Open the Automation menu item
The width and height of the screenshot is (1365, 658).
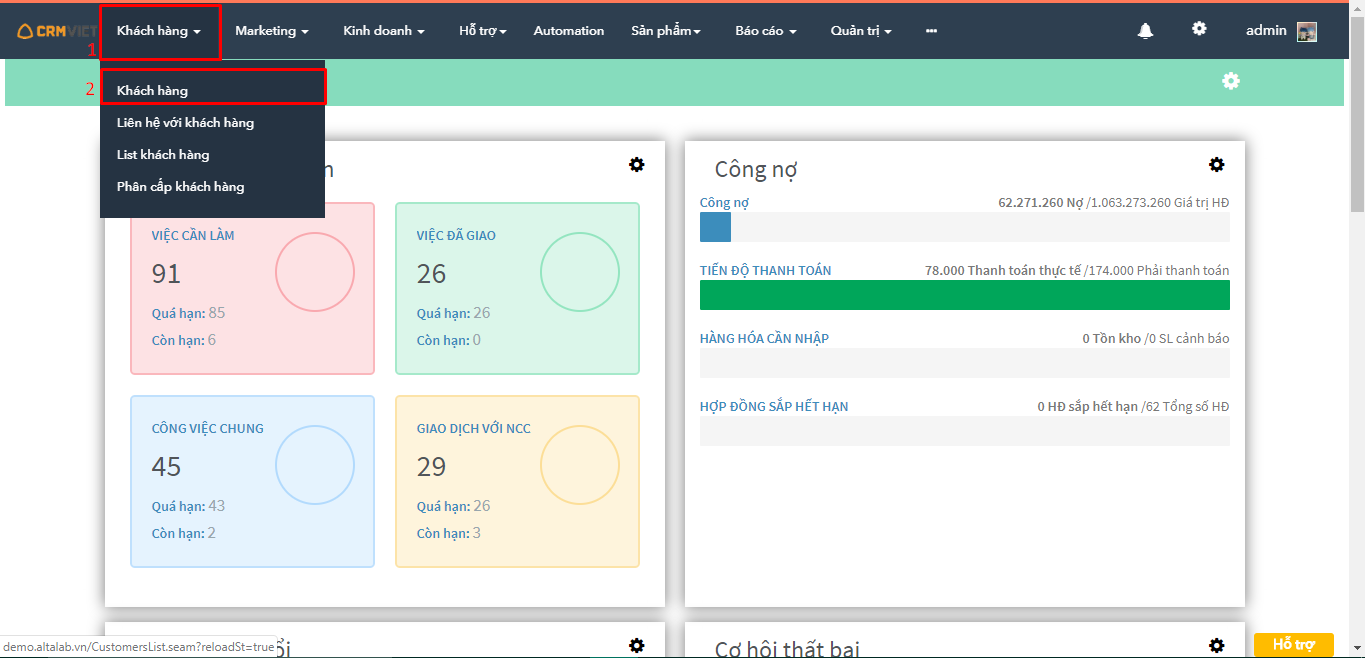click(x=569, y=31)
